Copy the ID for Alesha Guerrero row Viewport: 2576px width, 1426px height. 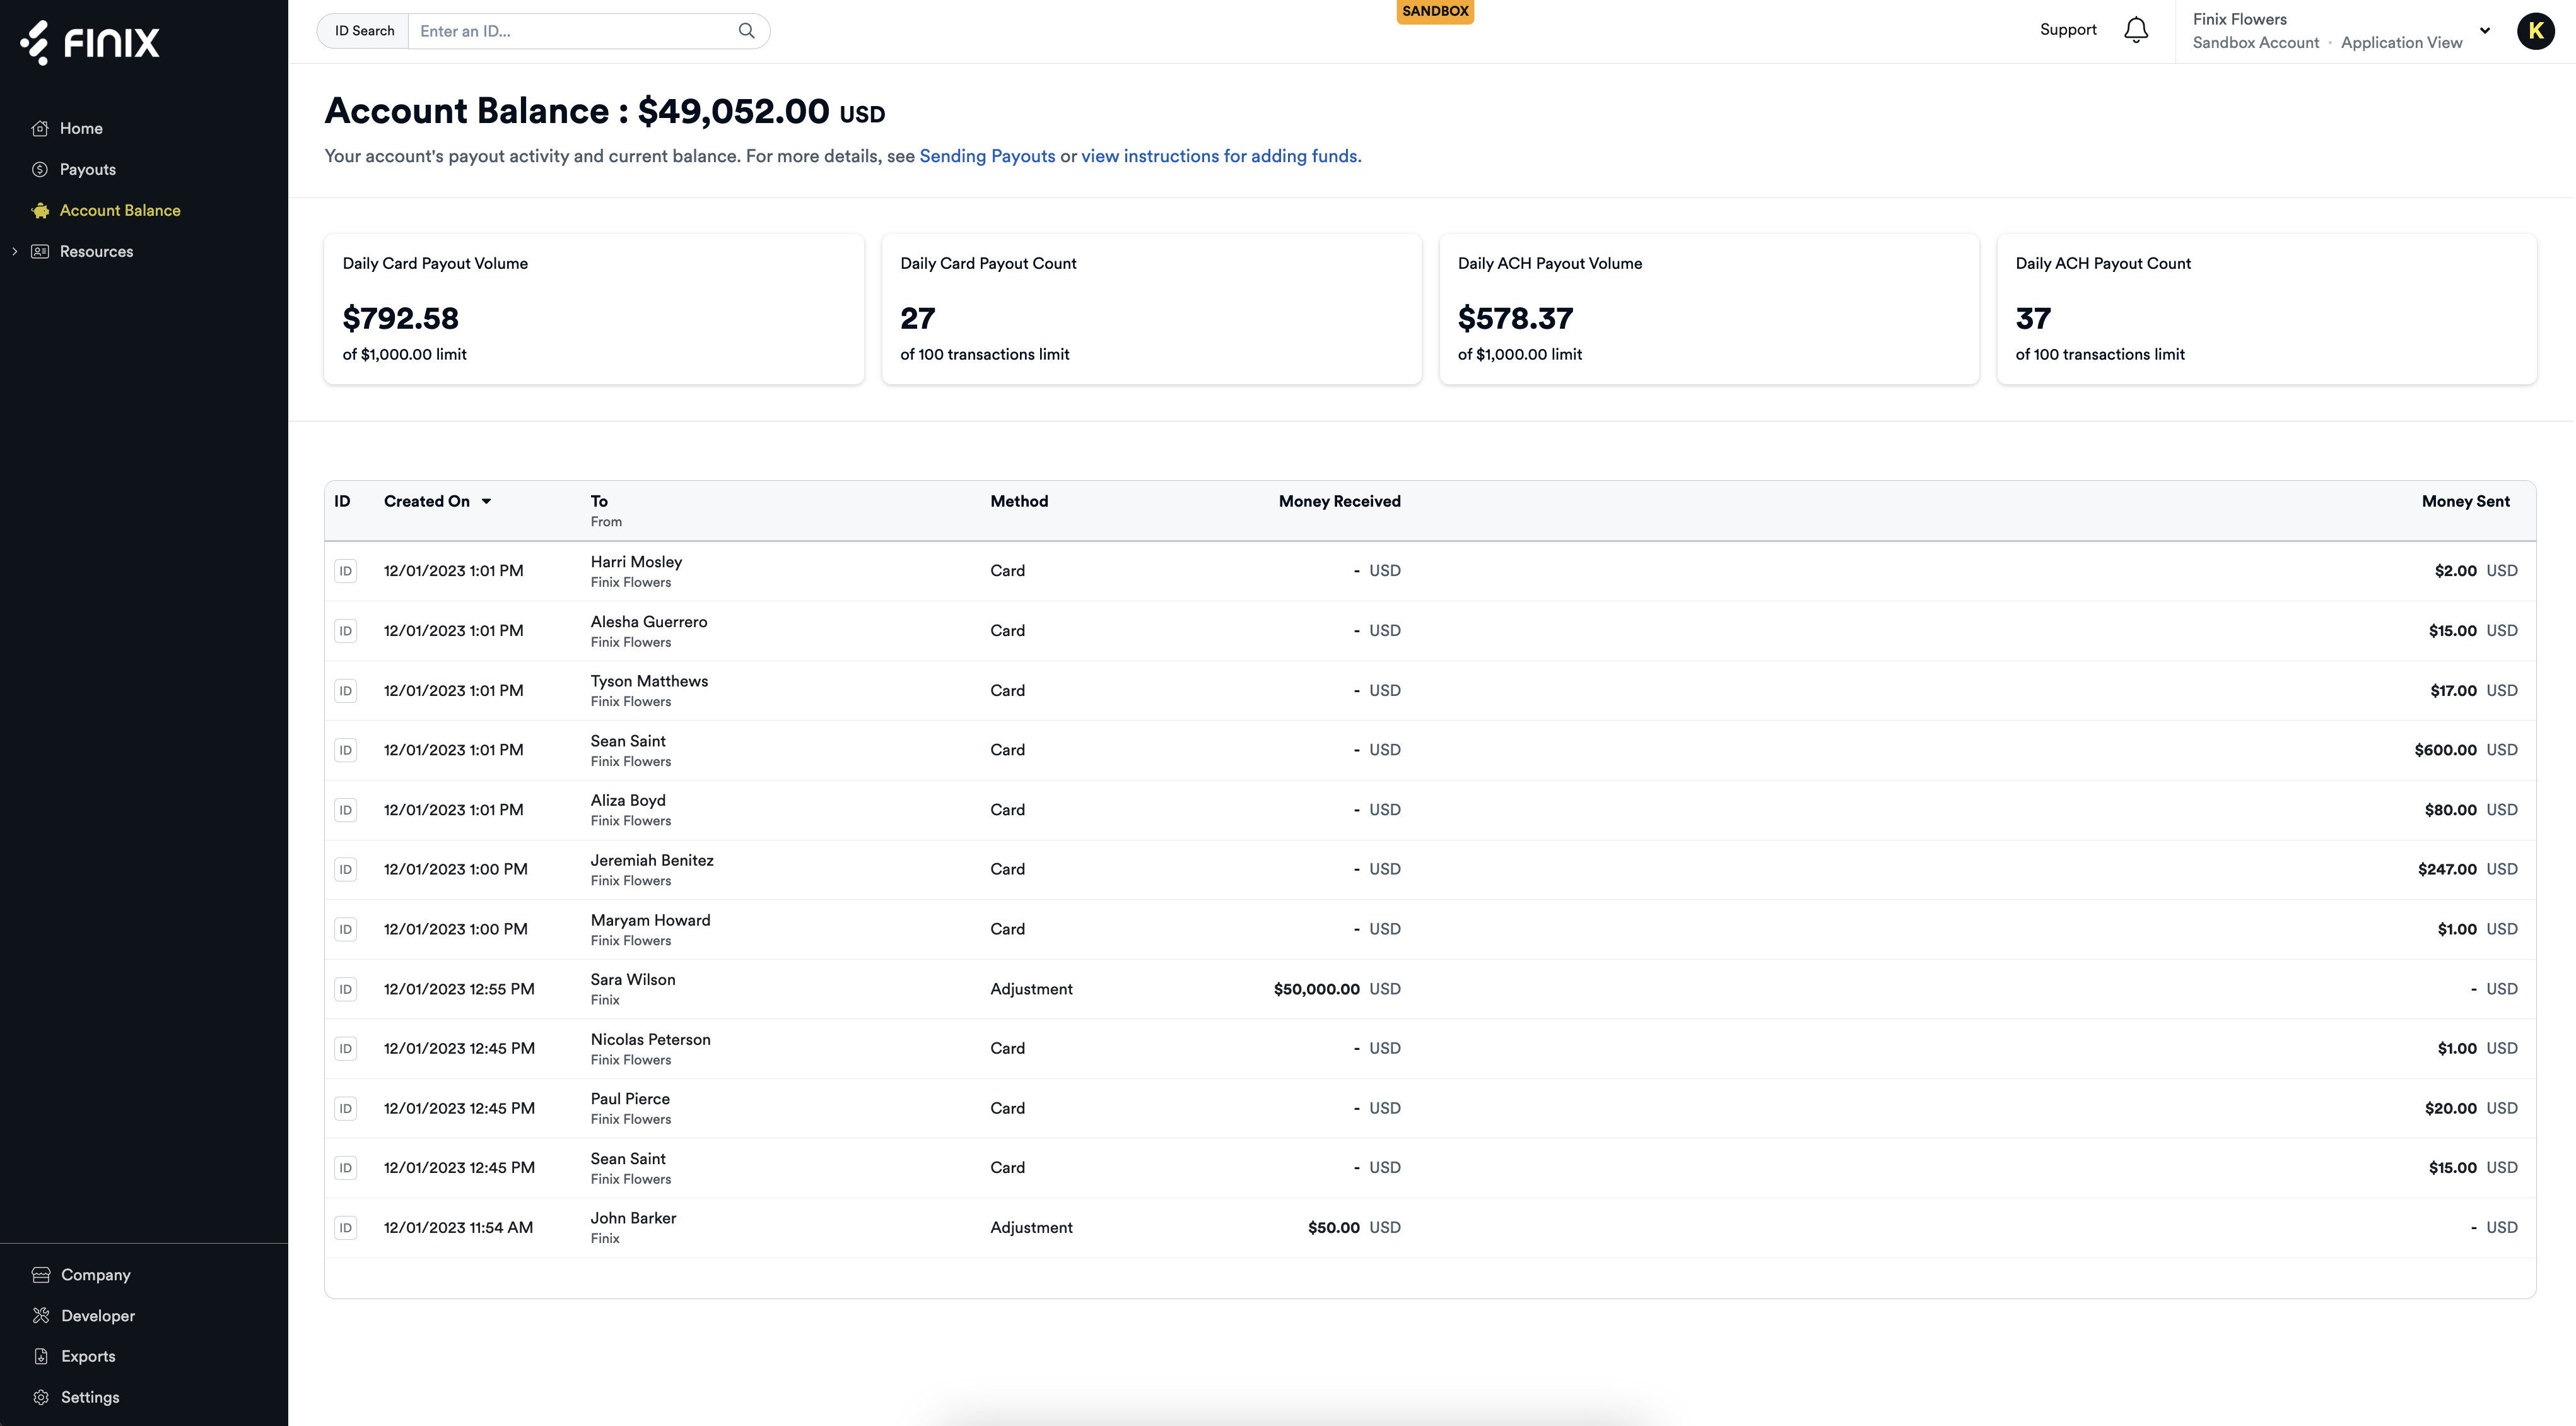point(345,631)
